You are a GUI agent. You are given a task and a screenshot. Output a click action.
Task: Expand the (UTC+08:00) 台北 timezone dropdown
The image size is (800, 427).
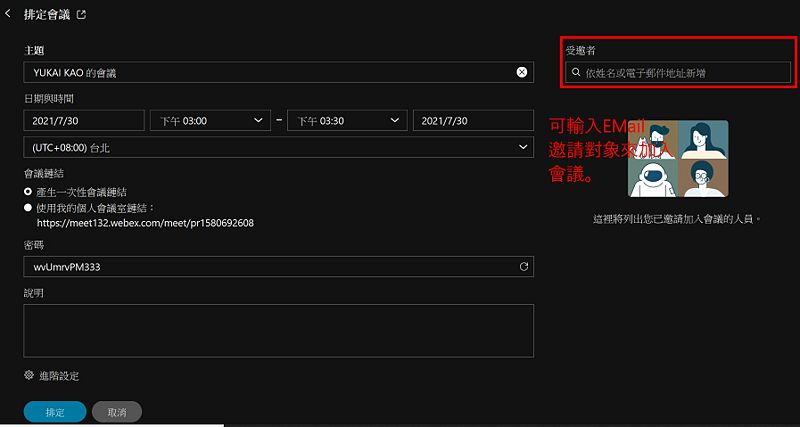(x=279, y=147)
